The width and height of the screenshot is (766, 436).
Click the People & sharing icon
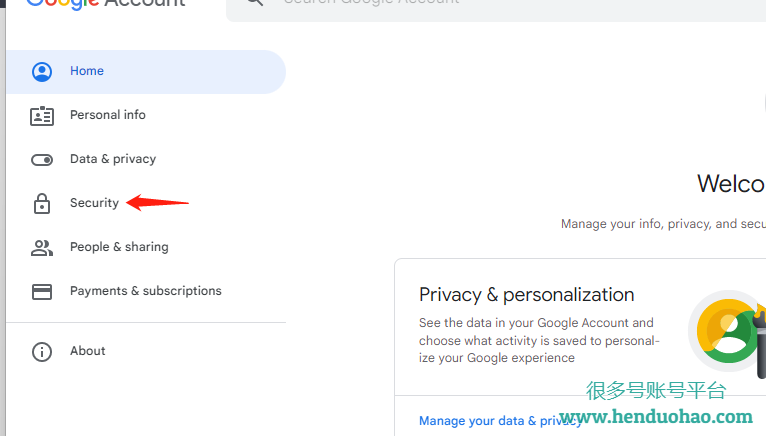[42, 248]
